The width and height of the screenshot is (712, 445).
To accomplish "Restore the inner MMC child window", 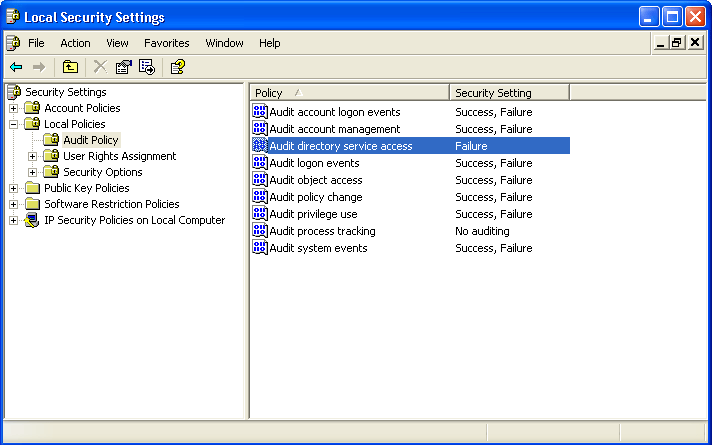I will pyautogui.click(x=677, y=43).
